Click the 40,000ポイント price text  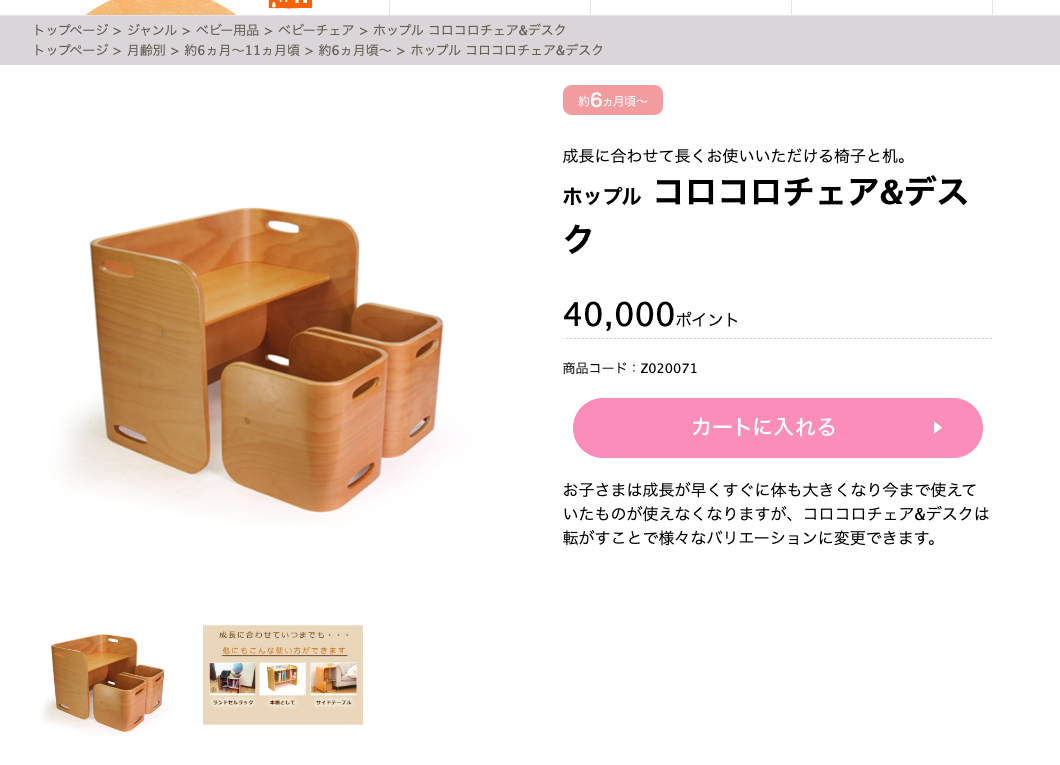[650, 315]
